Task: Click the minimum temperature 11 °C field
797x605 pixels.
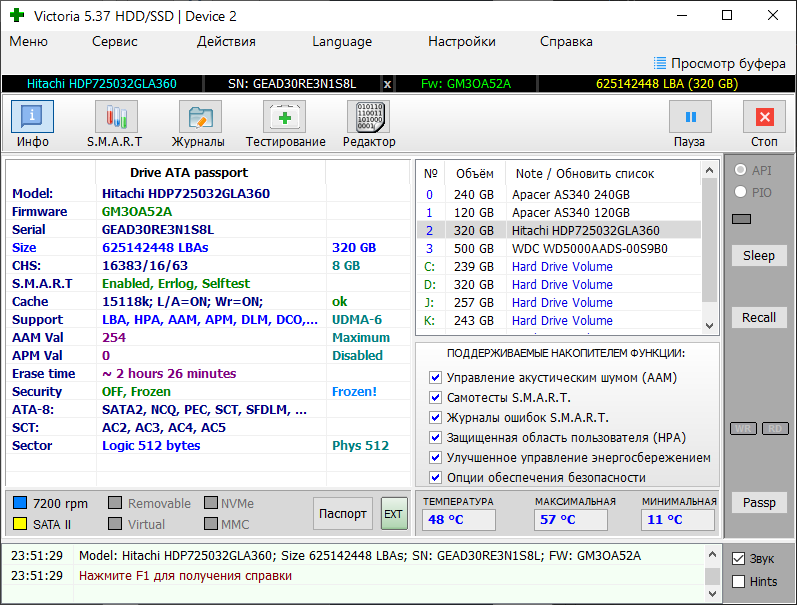Action: coord(678,520)
